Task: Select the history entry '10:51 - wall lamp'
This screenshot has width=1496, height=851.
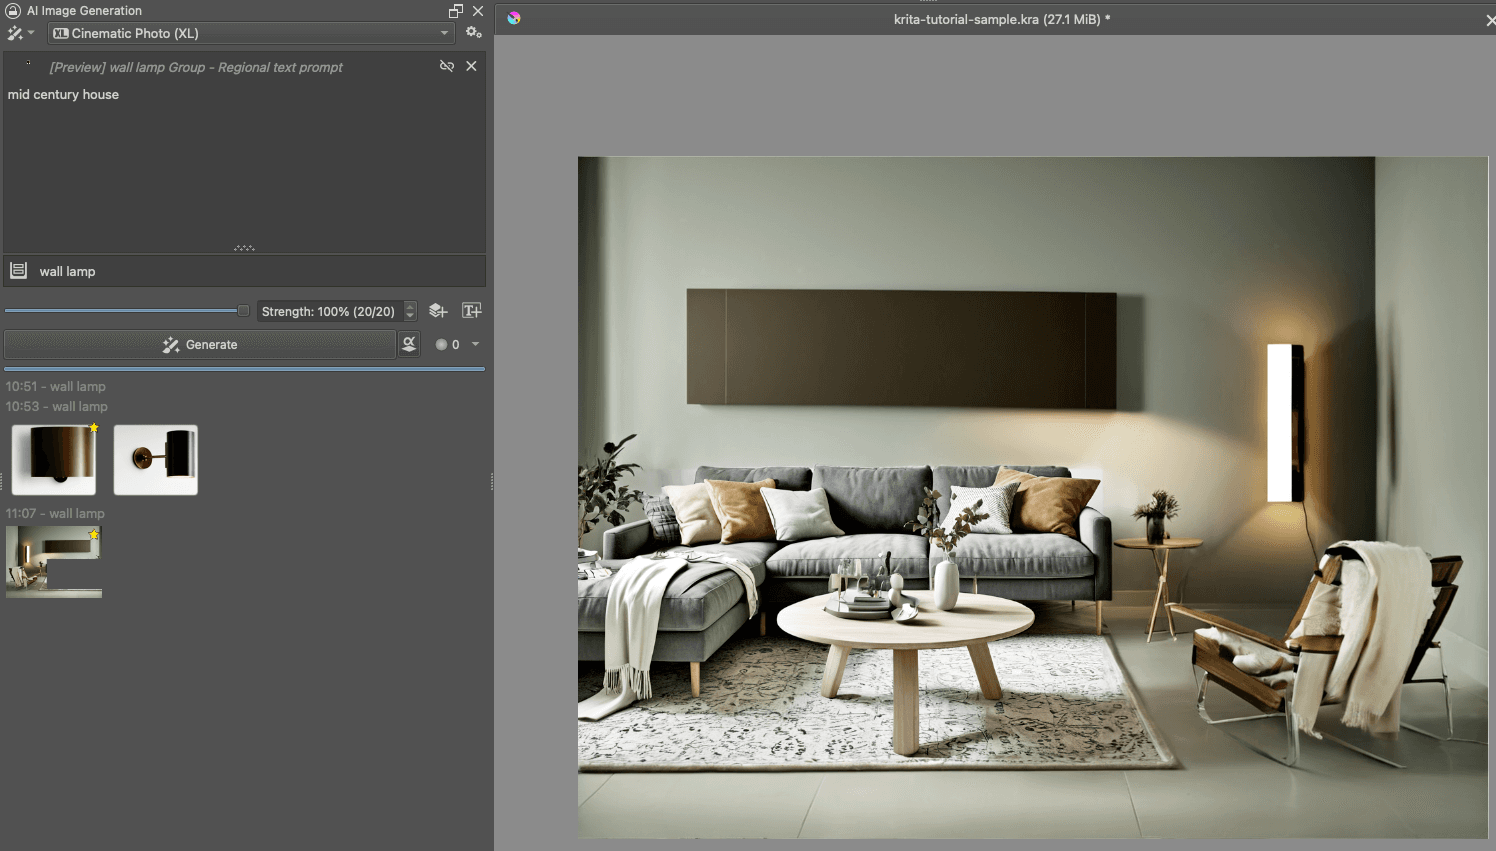Action: (54, 386)
